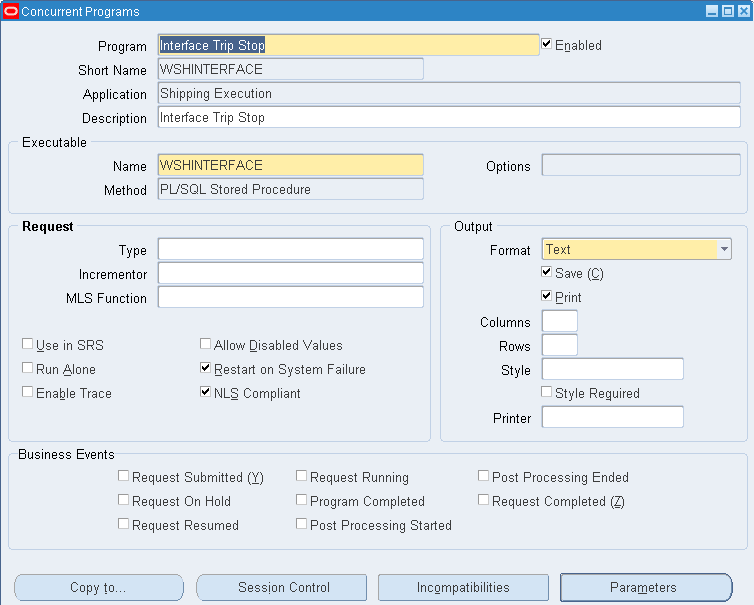Turn on Enable Trace checkbox
This screenshot has height=605, width=754.
(27, 392)
